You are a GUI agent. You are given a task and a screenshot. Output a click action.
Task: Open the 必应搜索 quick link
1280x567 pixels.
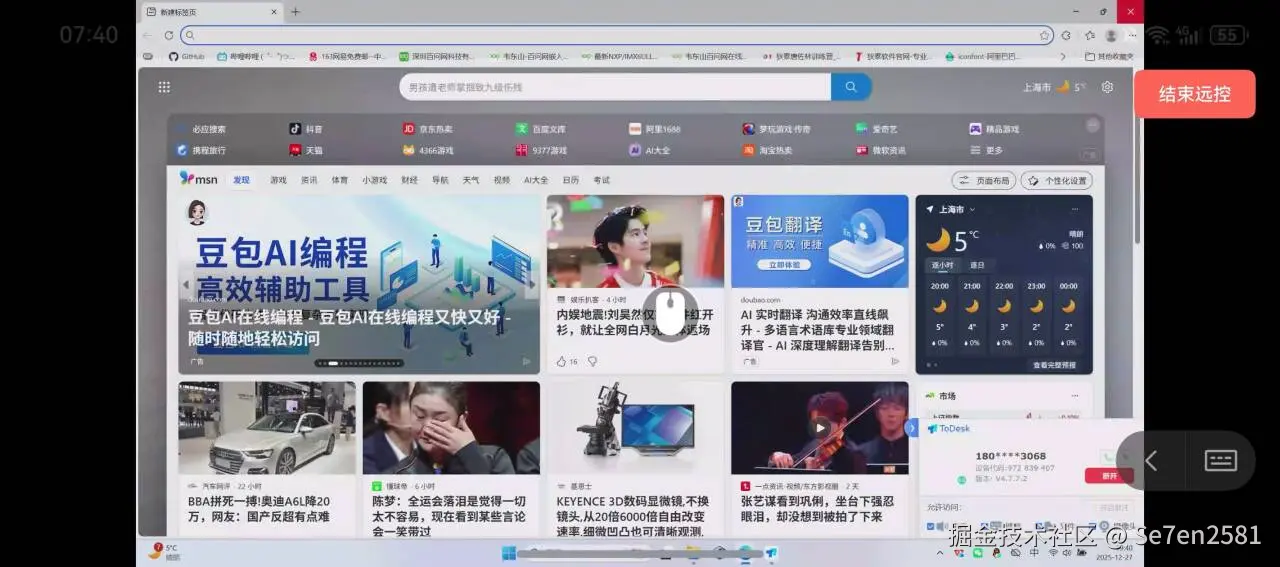click(202, 129)
